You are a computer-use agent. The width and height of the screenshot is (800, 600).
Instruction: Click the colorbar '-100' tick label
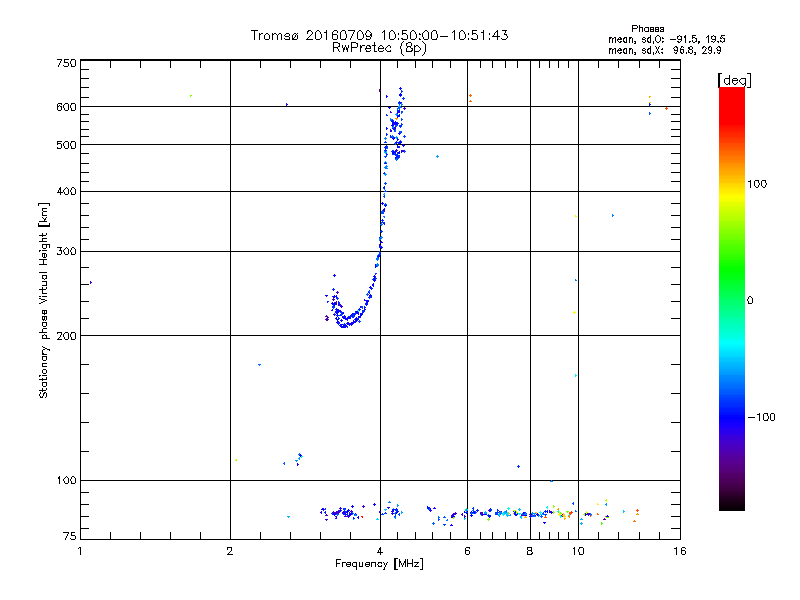coord(761,417)
